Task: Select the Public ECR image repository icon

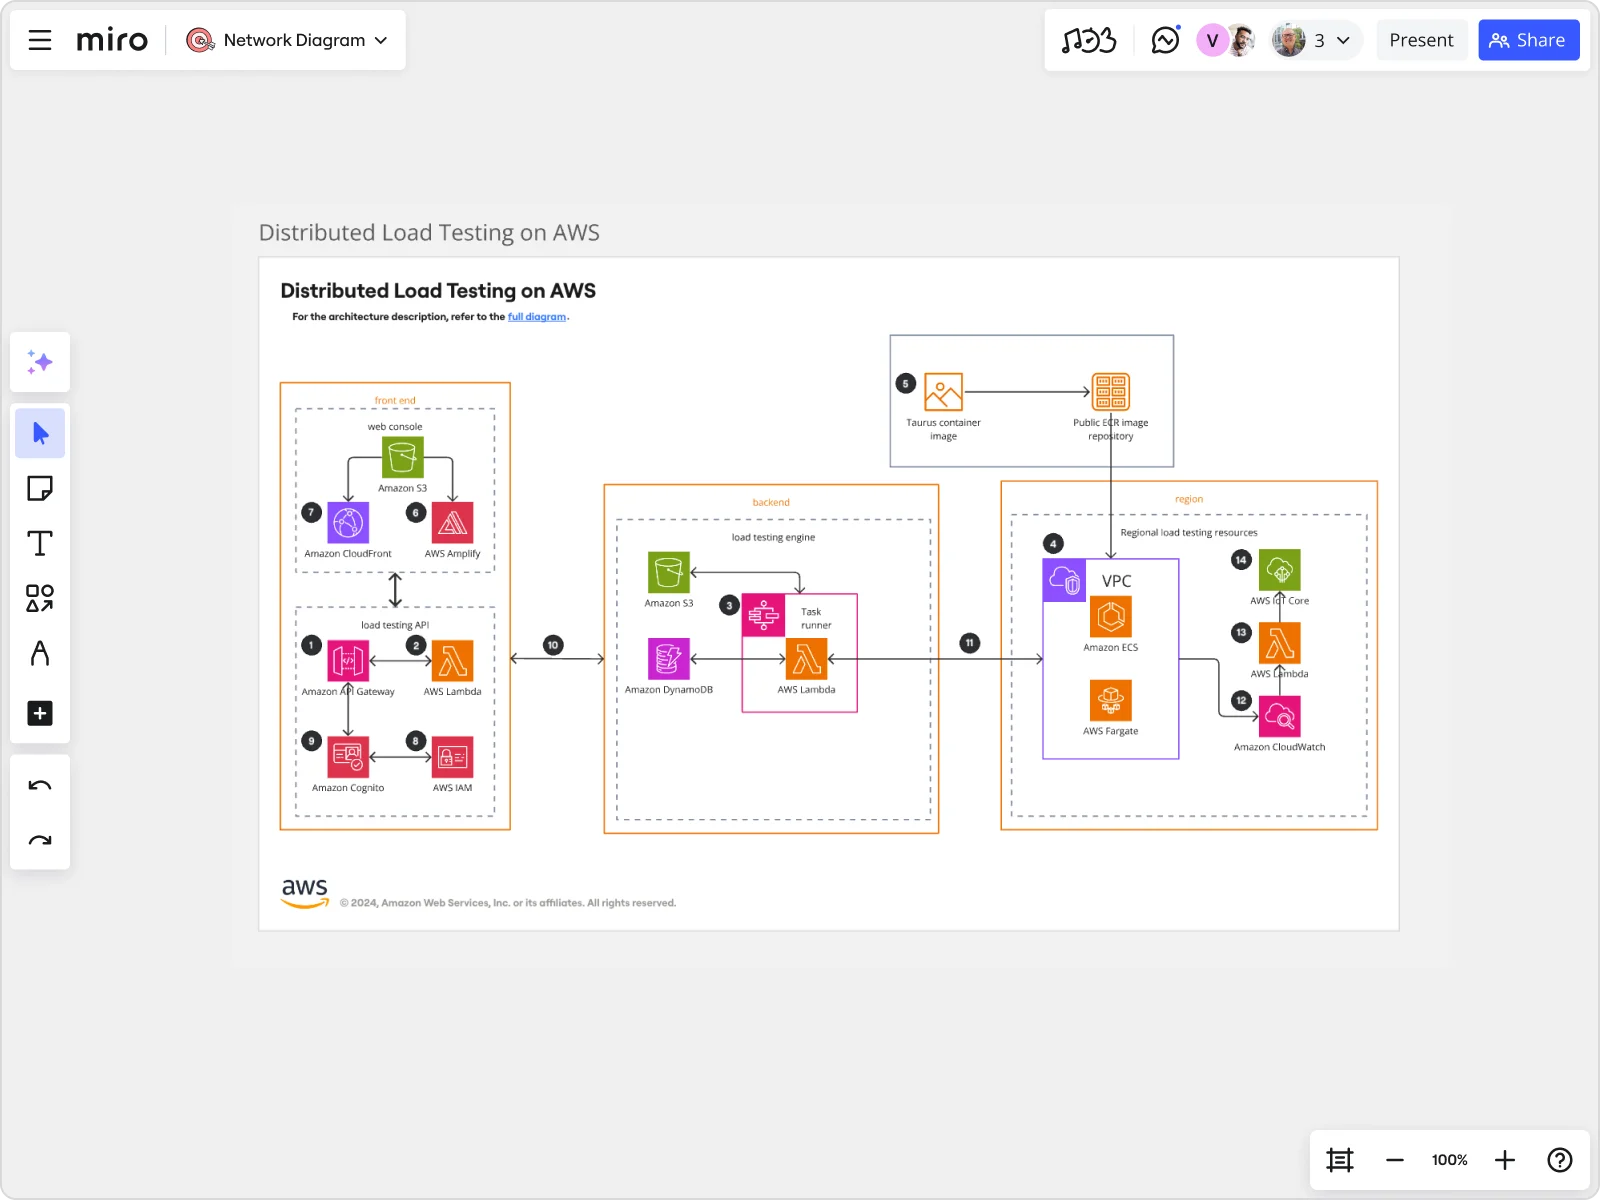Action: pyautogui.click(x=1111, y=392)
